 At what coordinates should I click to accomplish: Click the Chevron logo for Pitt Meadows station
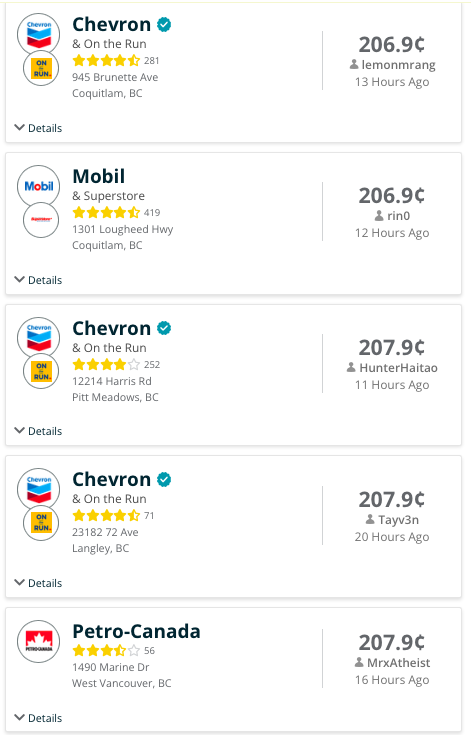point(38,338)
